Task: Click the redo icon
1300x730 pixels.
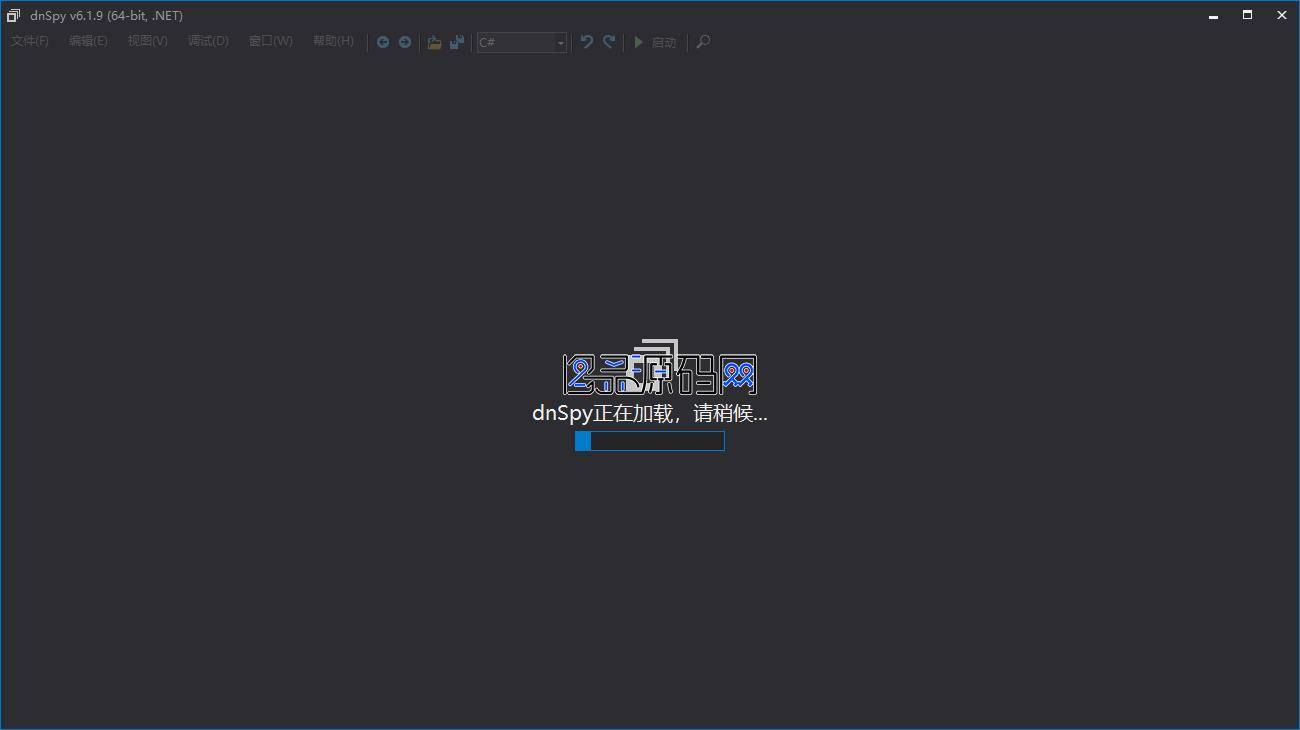Action: [609, 42]
